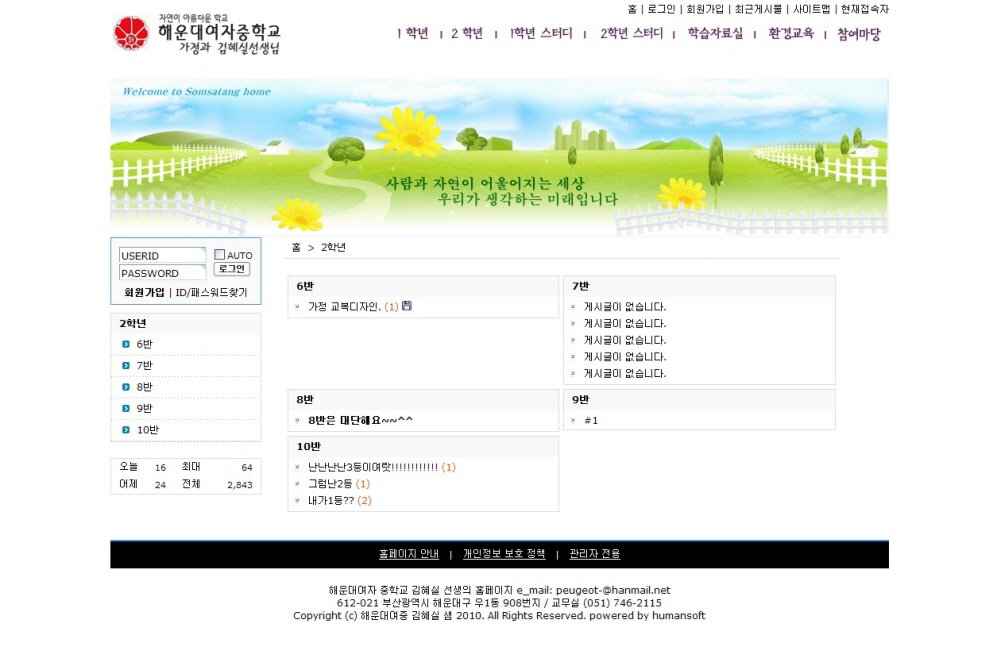Image resolution: width=1000 pixels, height=652 pixels.
Task: Open the 1학년 menu
Action: [412, 34]
